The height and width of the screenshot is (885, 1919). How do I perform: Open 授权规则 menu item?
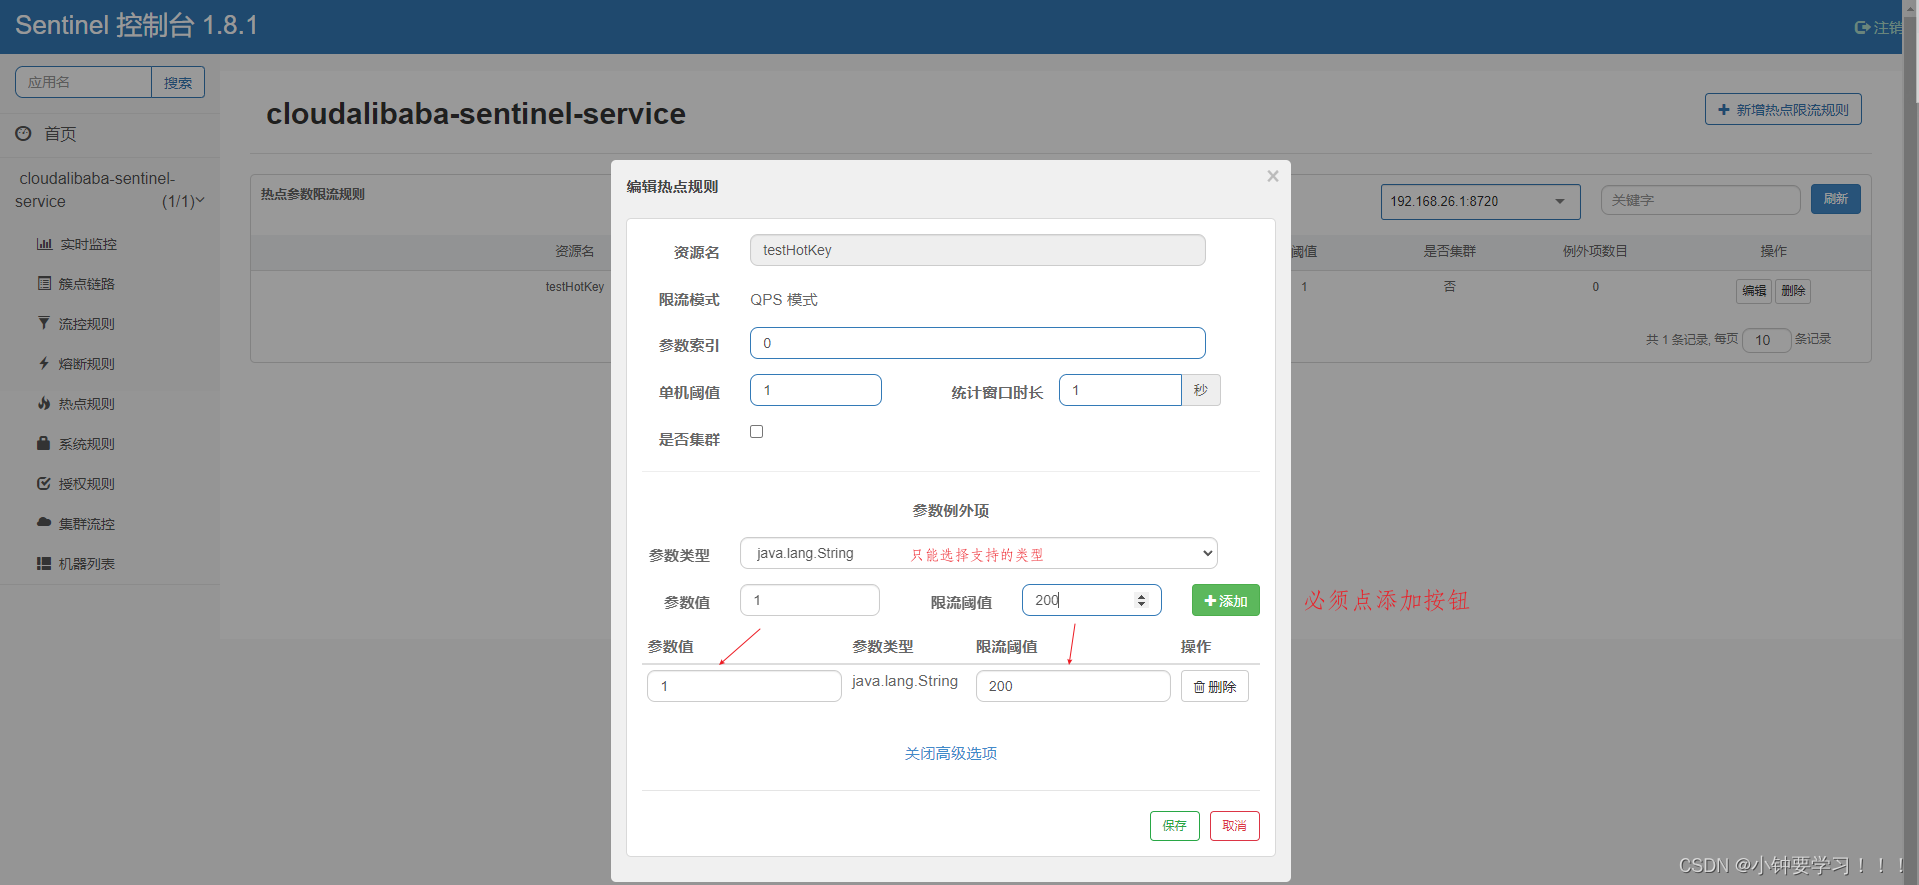tap(87, 484)
